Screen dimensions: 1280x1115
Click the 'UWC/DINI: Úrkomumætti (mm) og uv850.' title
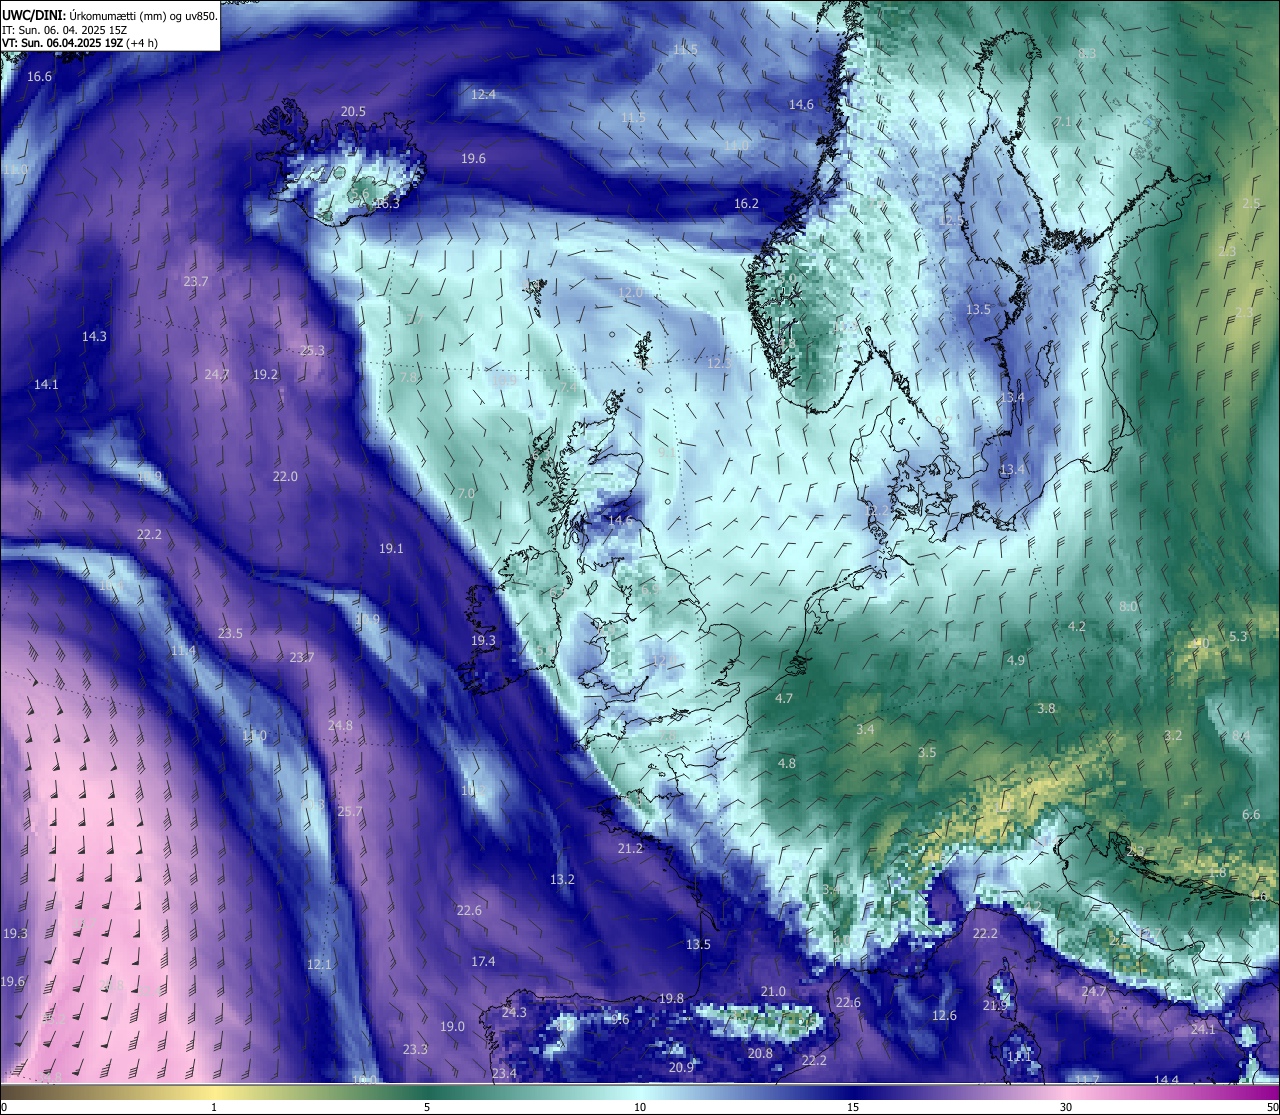tap(110, 16)
